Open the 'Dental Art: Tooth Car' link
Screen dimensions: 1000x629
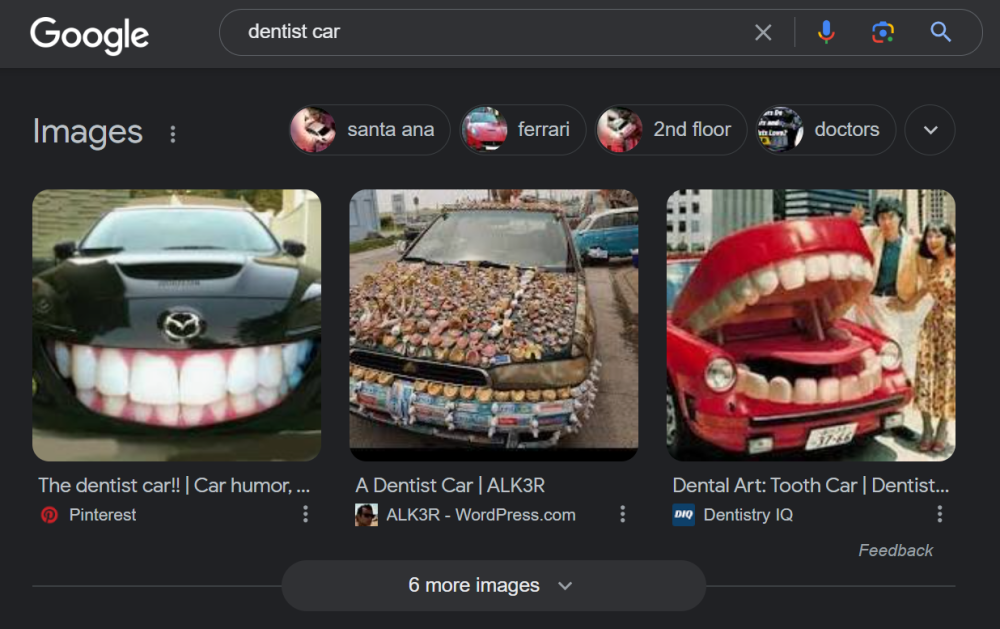click(x=810, y=485)
